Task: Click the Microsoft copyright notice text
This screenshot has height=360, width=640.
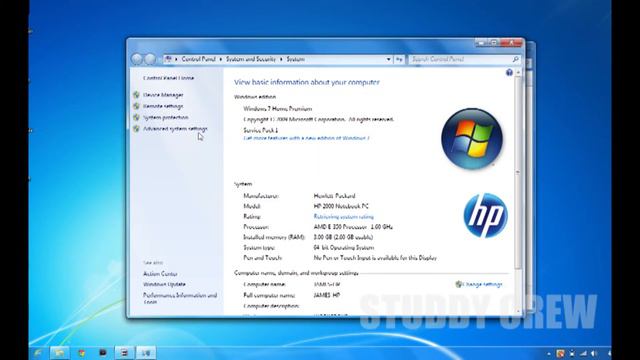Action: (x=319, y=120)
